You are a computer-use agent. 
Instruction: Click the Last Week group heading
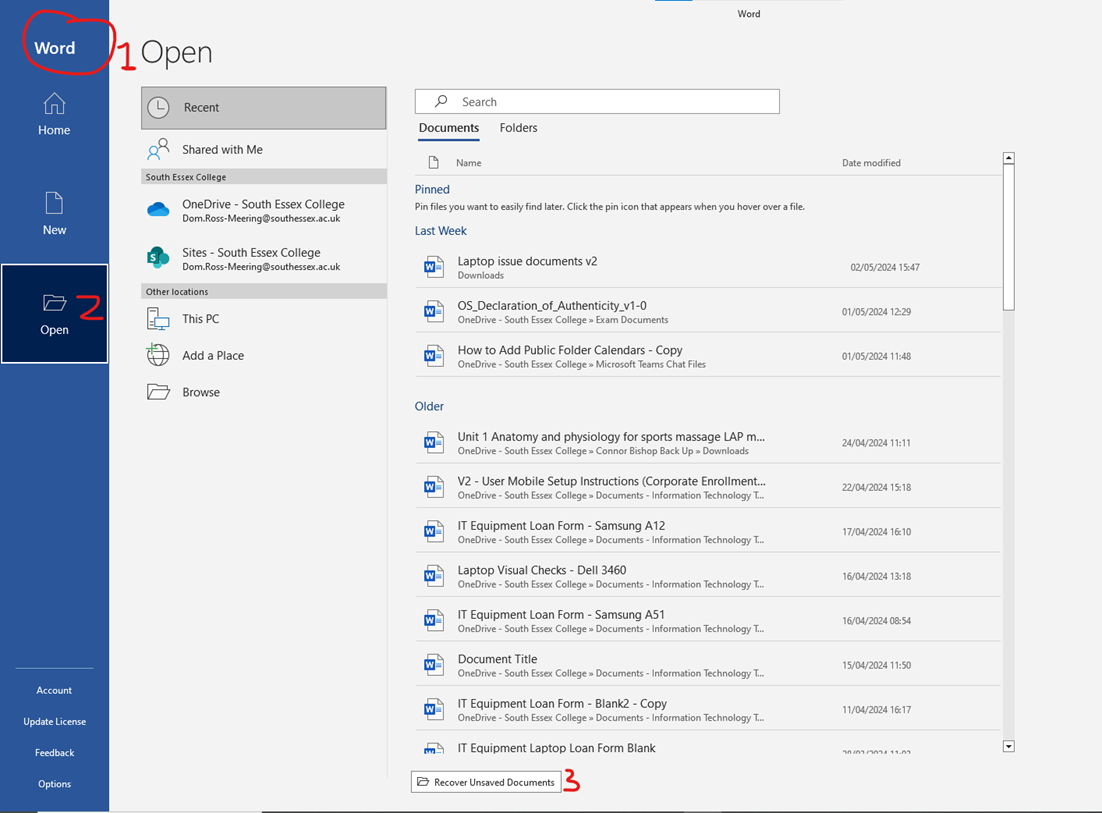(441, 230)
